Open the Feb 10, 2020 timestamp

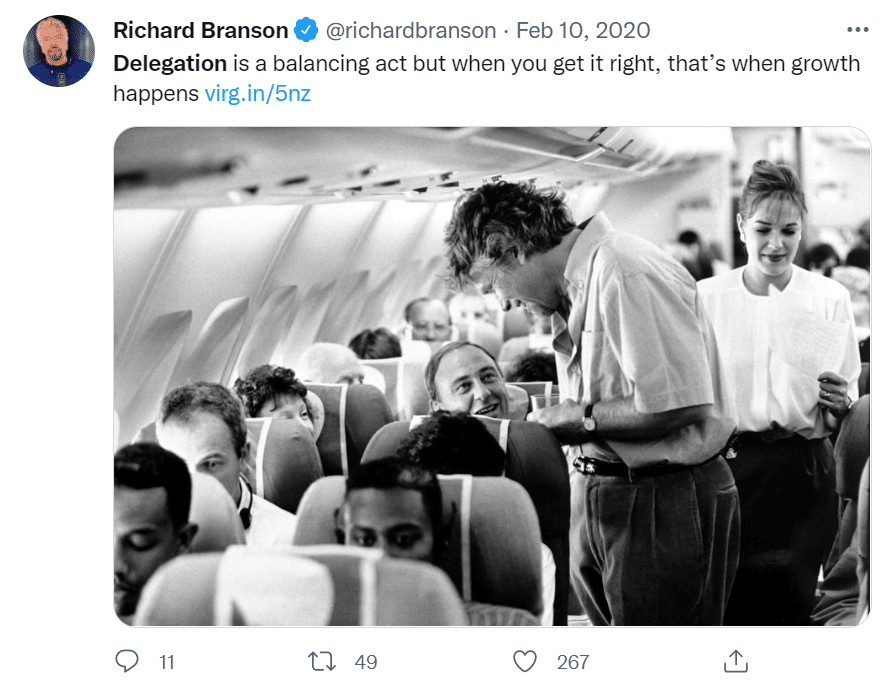[x=583, y=31]
